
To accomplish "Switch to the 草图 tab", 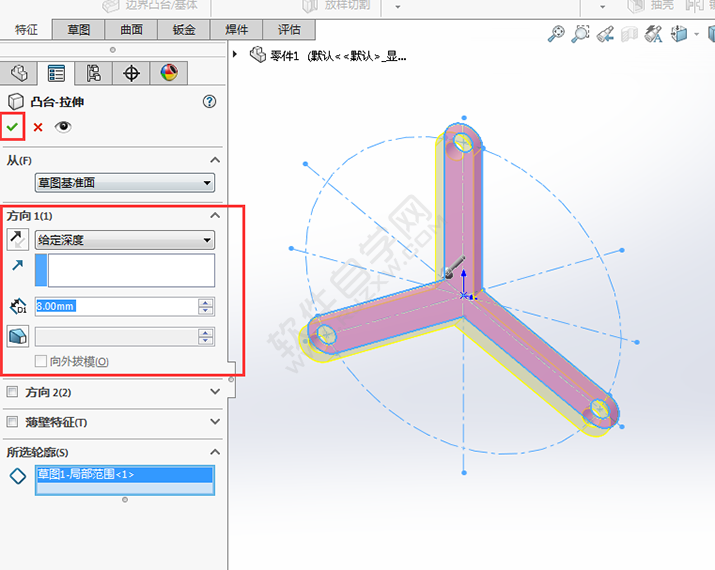I will (x=78, y=30).
